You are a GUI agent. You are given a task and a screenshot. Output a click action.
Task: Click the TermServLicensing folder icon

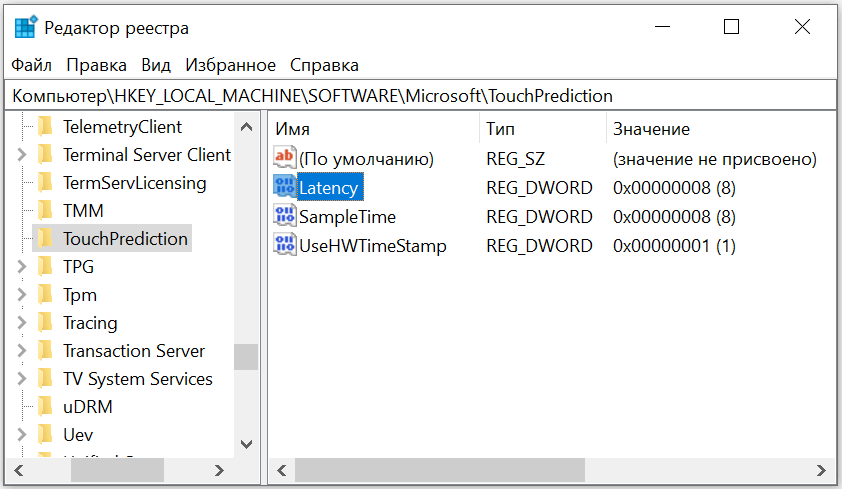pyautogui.click(x=46, y=183)
